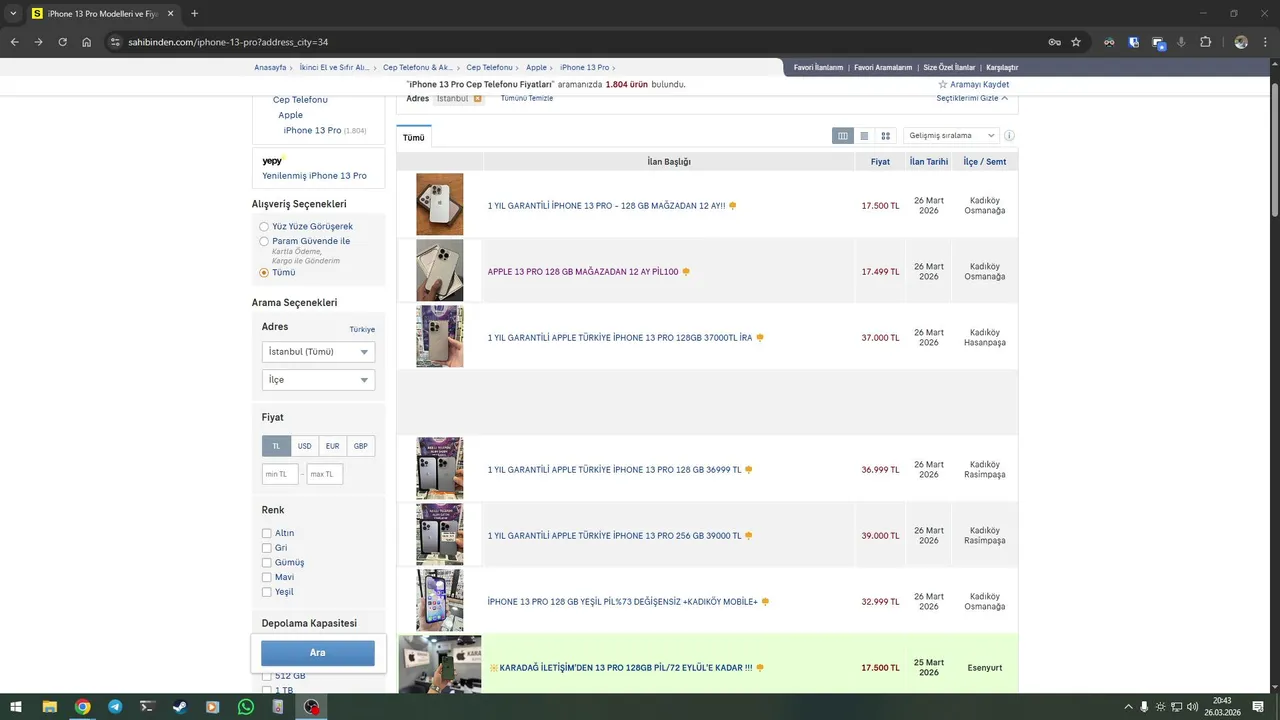Open the İstanbul (Tümü) city dropdown

tap(318, 352)
